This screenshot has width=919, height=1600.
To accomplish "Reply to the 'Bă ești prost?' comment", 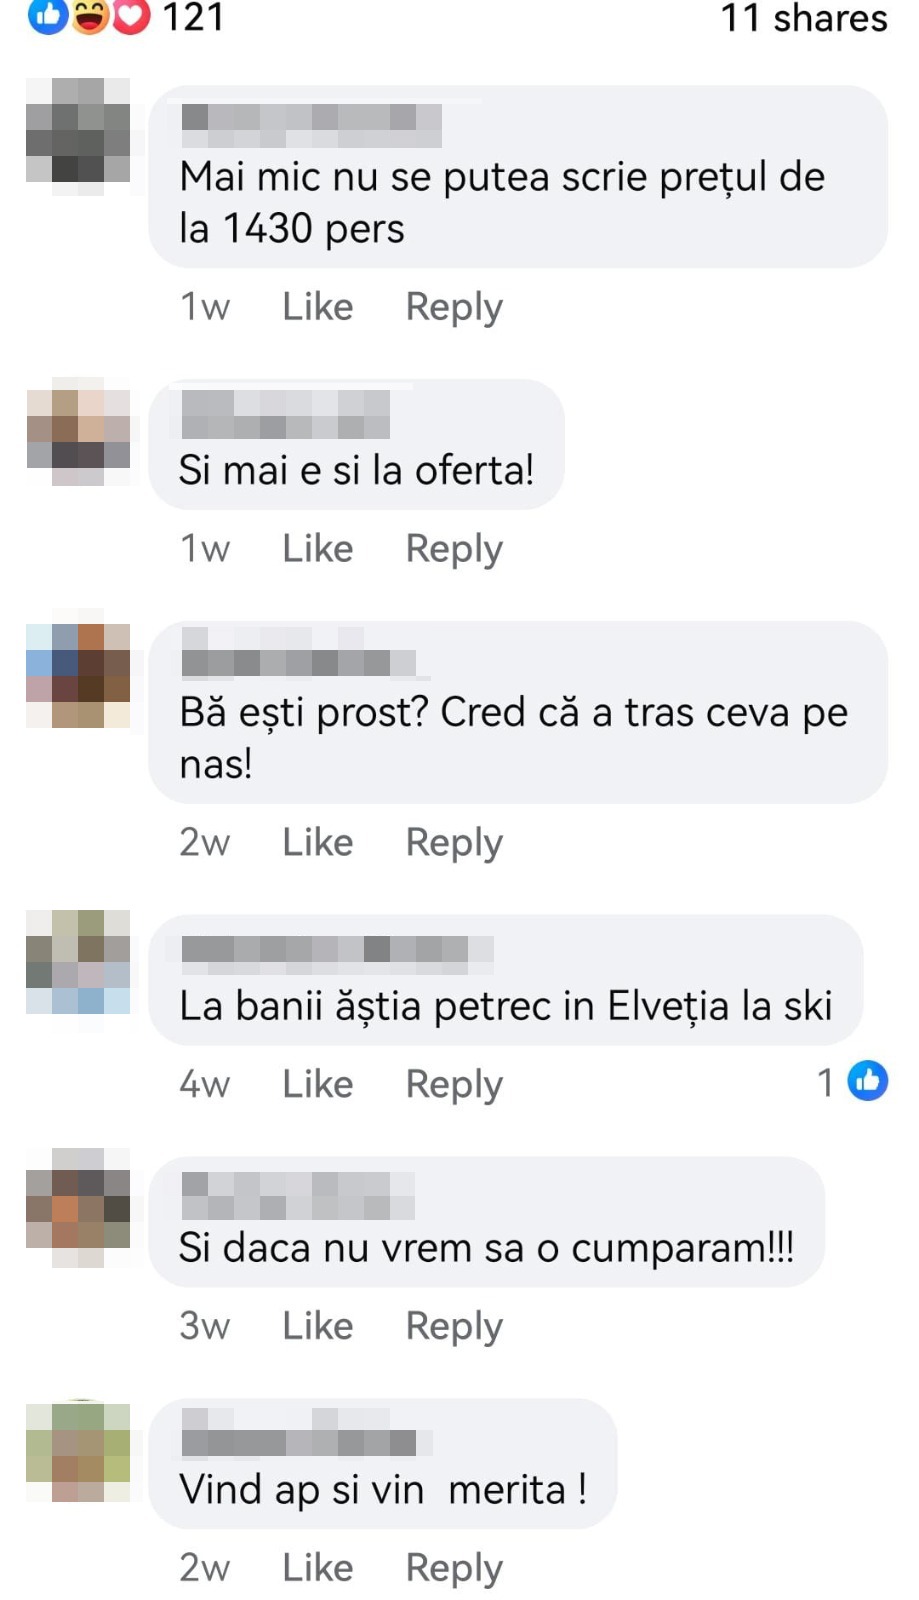I will (x=454, y=843).
